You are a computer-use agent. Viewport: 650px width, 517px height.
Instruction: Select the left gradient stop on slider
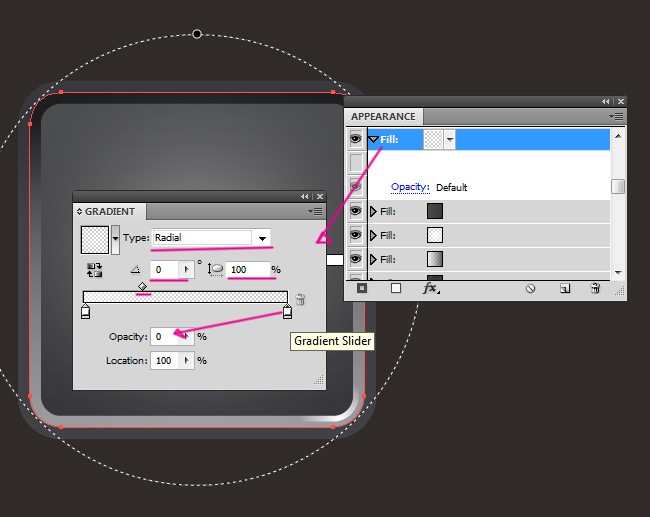coord(85,313)
